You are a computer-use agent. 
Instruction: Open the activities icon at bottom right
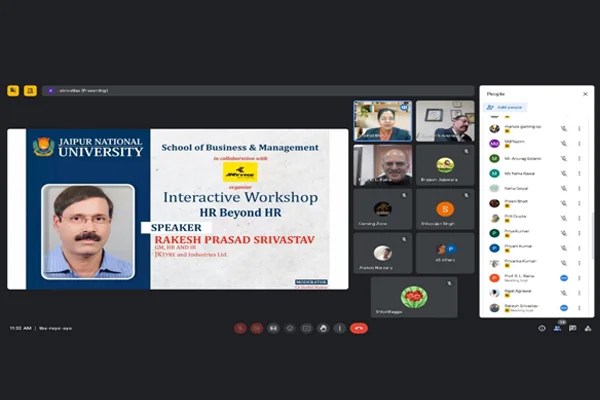tap(588, 328)
